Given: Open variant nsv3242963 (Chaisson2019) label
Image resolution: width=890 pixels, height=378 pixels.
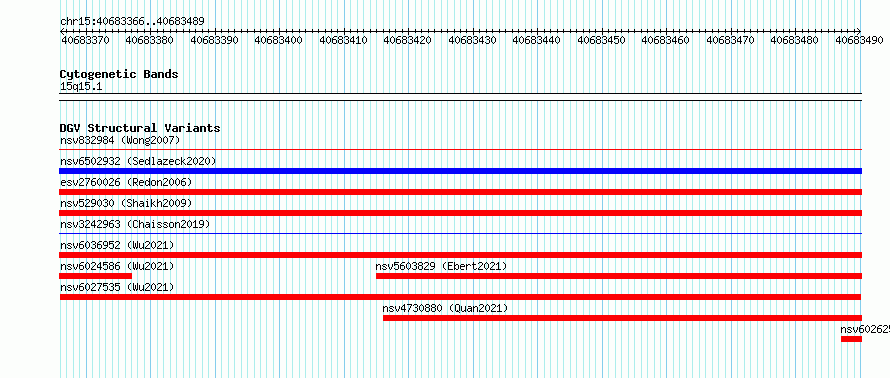Looking at the screenshot, I should pos(135,224).
